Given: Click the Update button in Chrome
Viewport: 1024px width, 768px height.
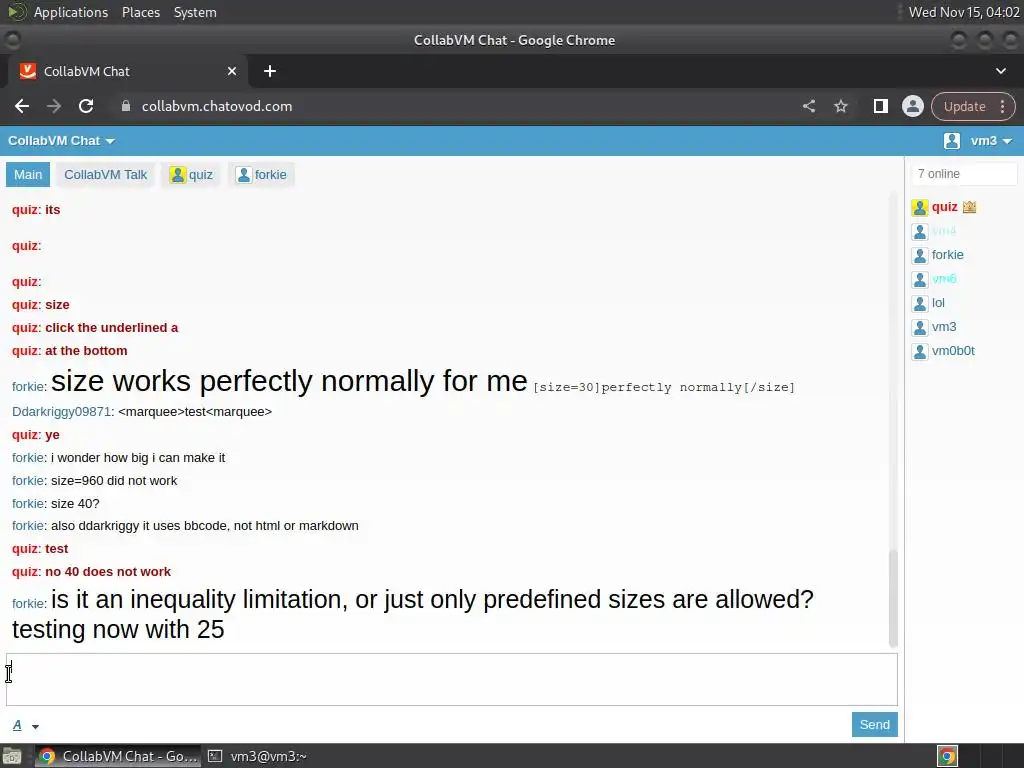Looking at the screenshot, I should click(964, 106).
